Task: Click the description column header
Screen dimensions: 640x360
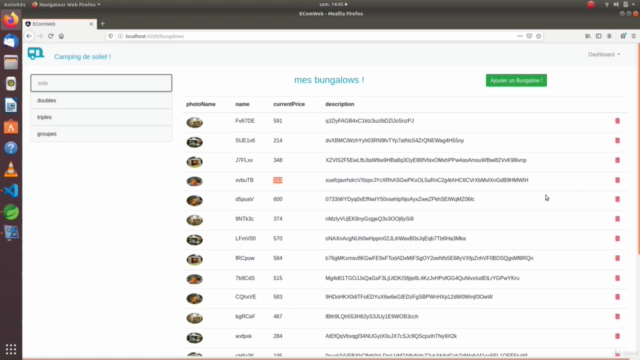Action: 340,104
